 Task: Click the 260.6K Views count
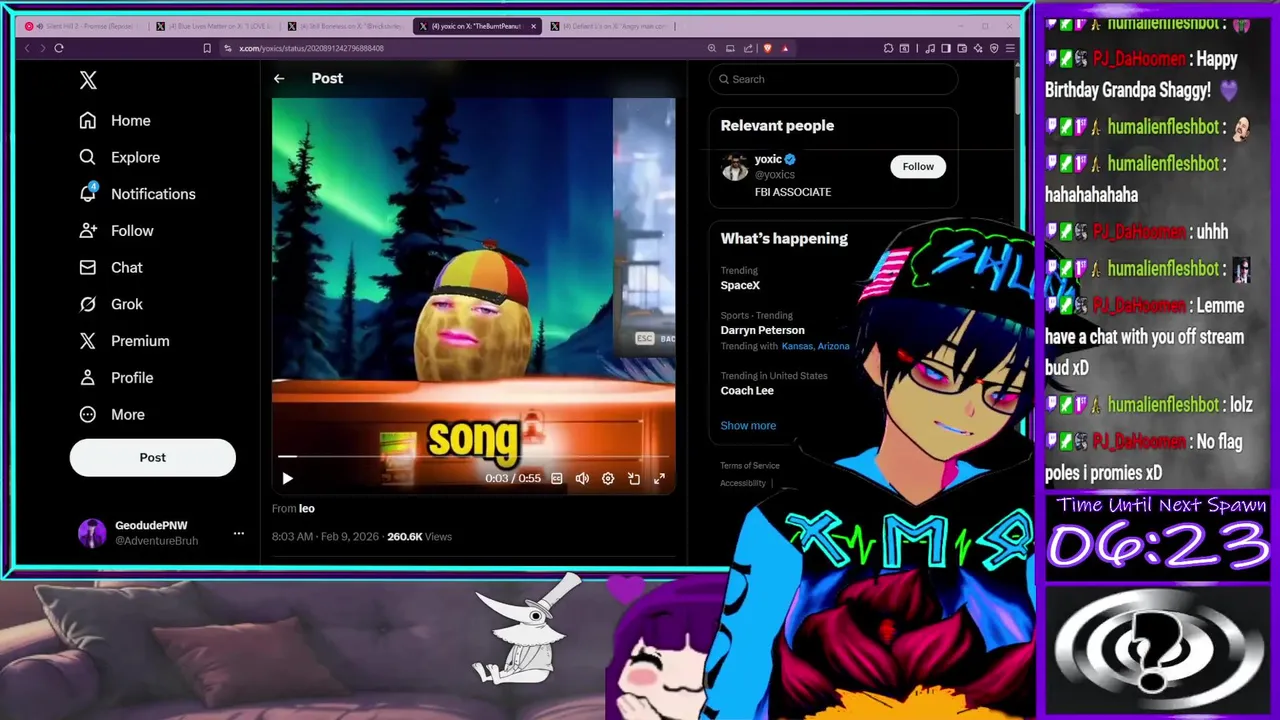click(420, 537)
